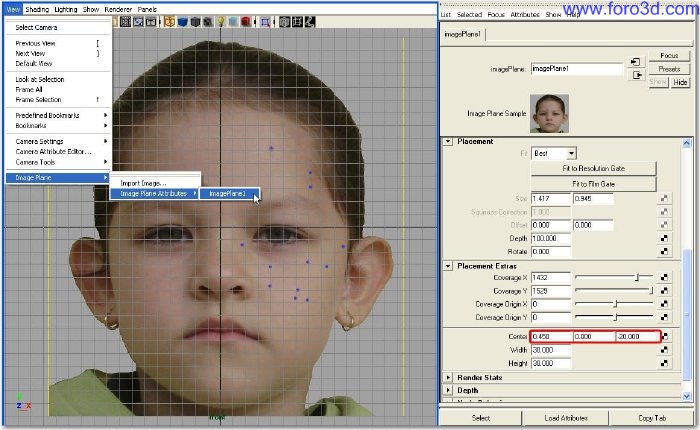
Task: Click the map button beside Width
Action: click(x=664, y=350)
